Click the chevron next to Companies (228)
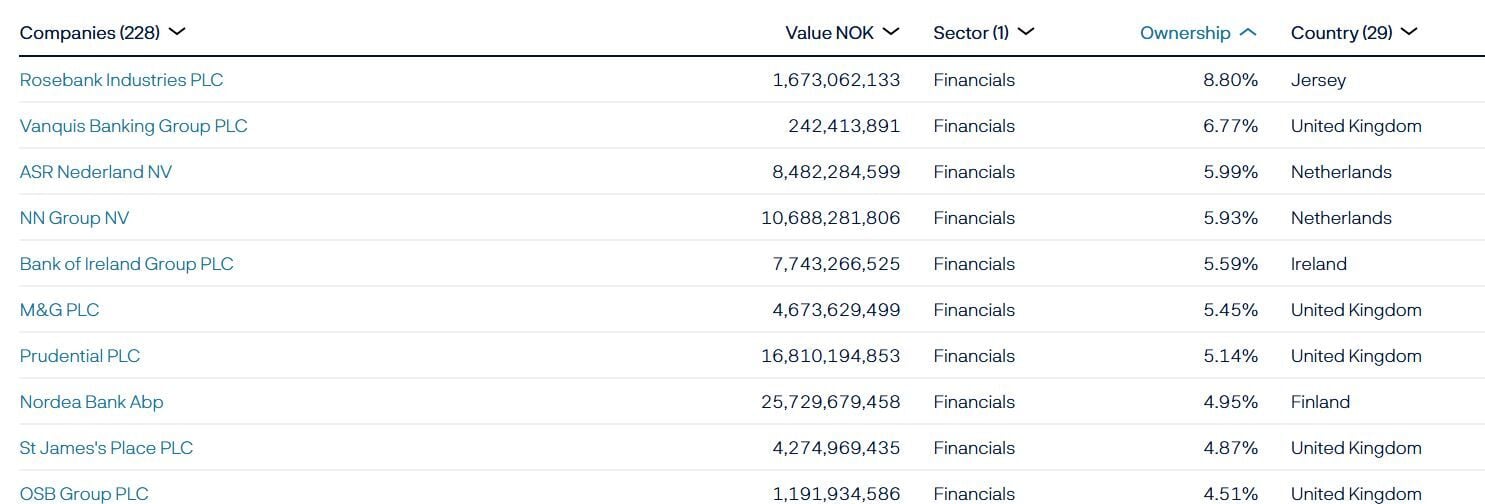1485x504 pixels. point(177,32)
